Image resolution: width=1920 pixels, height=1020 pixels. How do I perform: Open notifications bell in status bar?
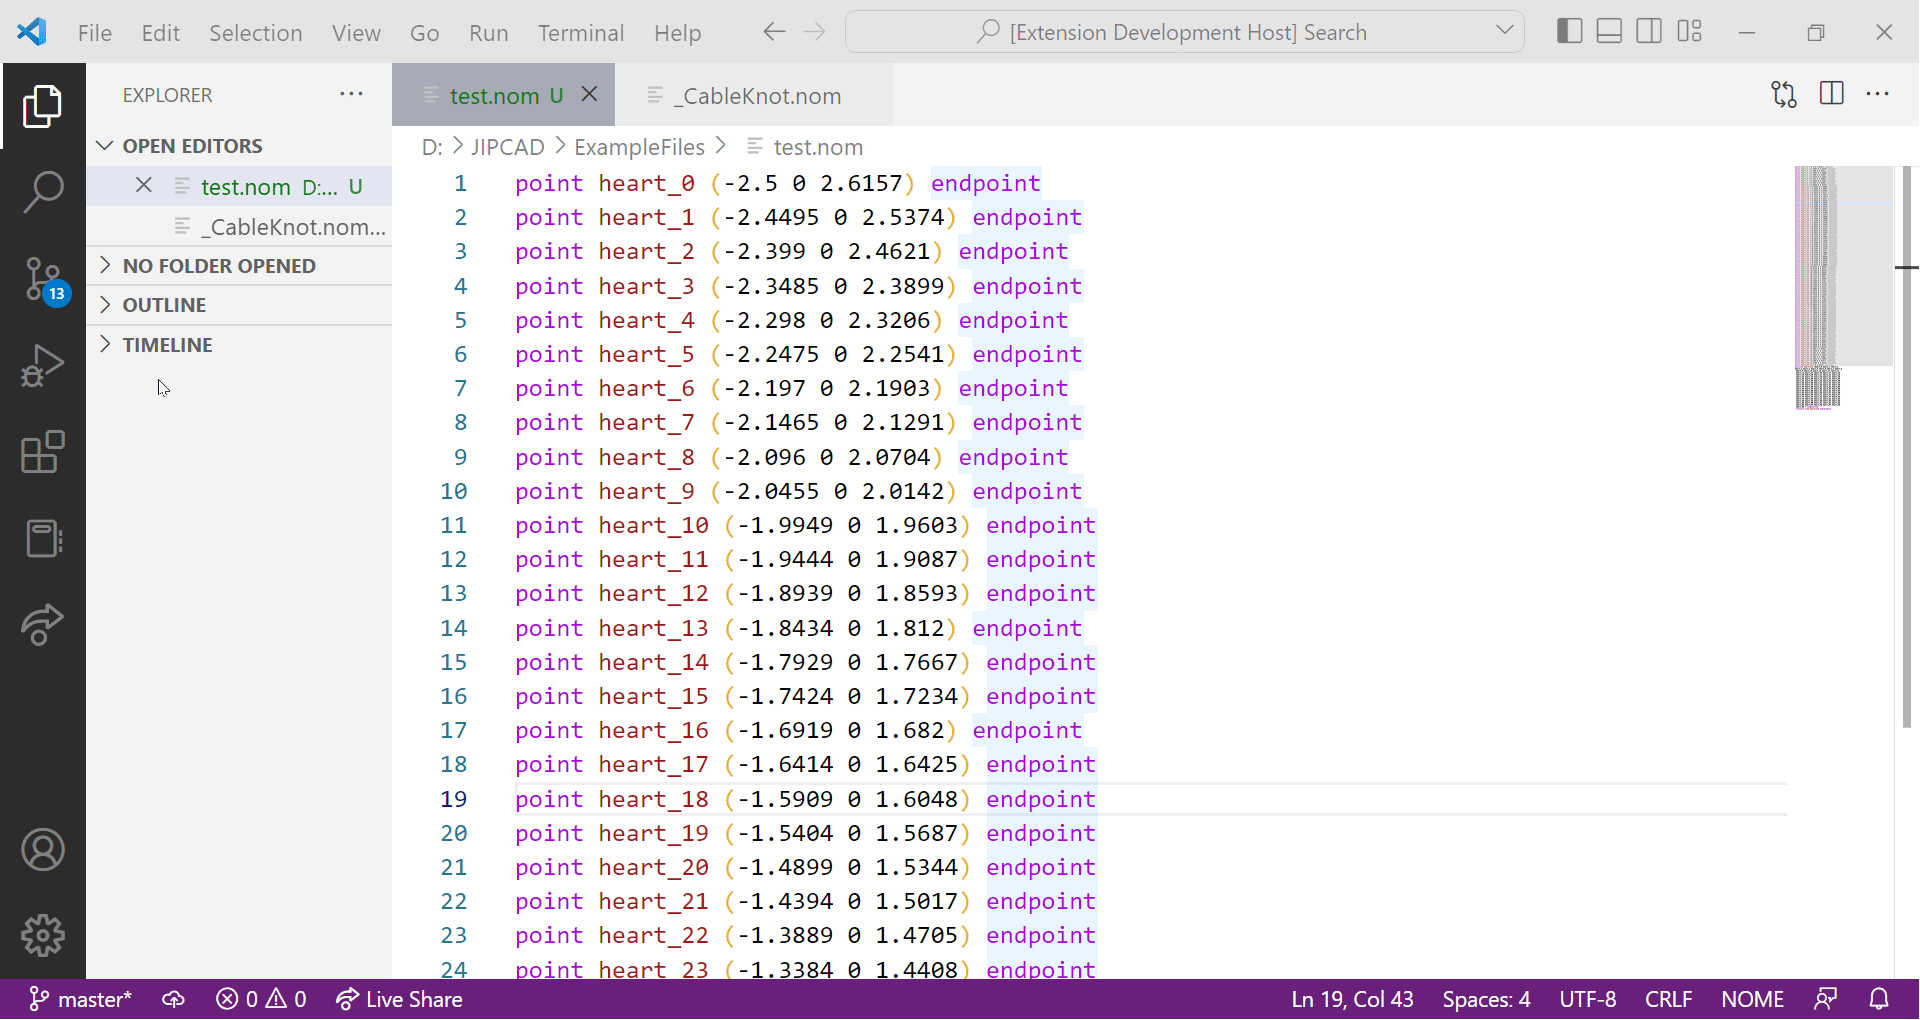click(x=1879, y=999)
